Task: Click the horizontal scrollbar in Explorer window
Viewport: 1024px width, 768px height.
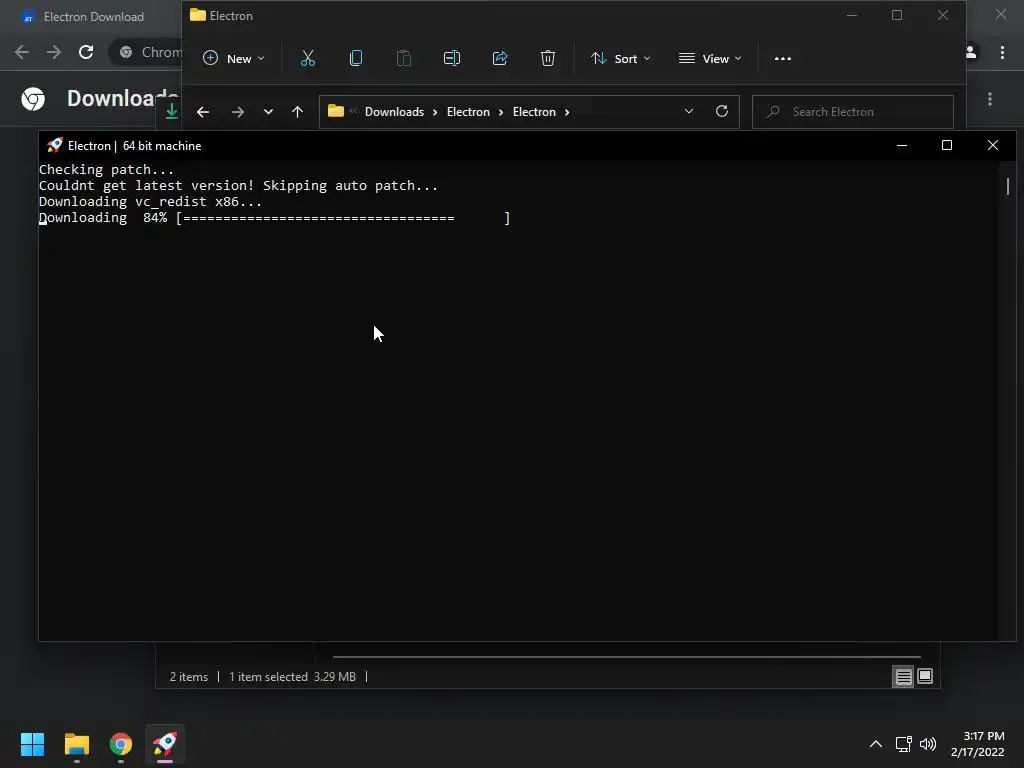Action: coord(626,656)
